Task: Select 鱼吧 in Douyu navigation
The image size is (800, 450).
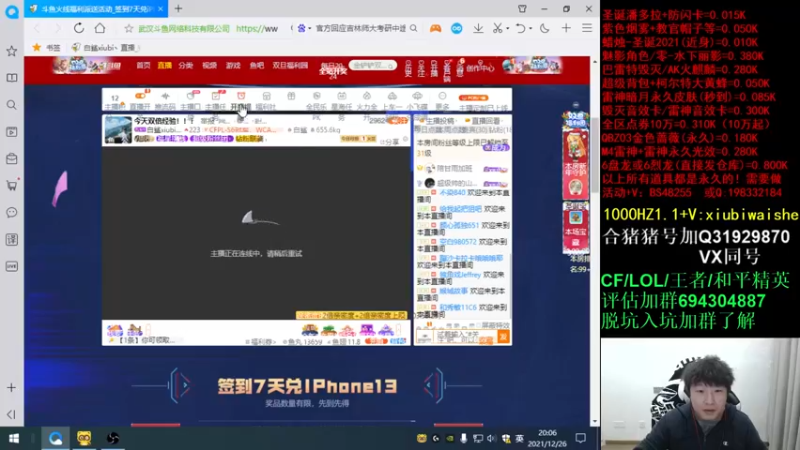Action: (257, 65)
